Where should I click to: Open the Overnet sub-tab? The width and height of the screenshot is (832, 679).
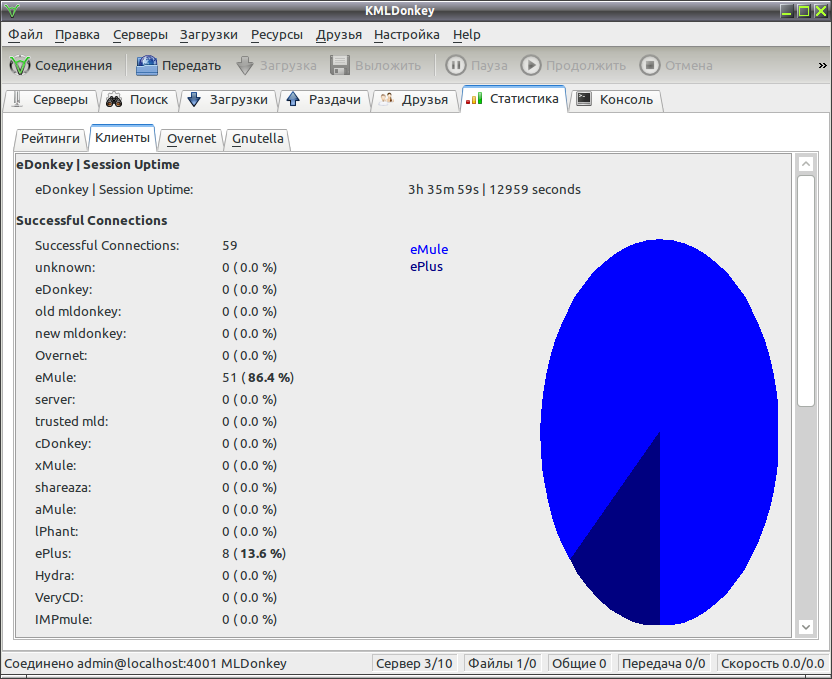pos(191,139)
